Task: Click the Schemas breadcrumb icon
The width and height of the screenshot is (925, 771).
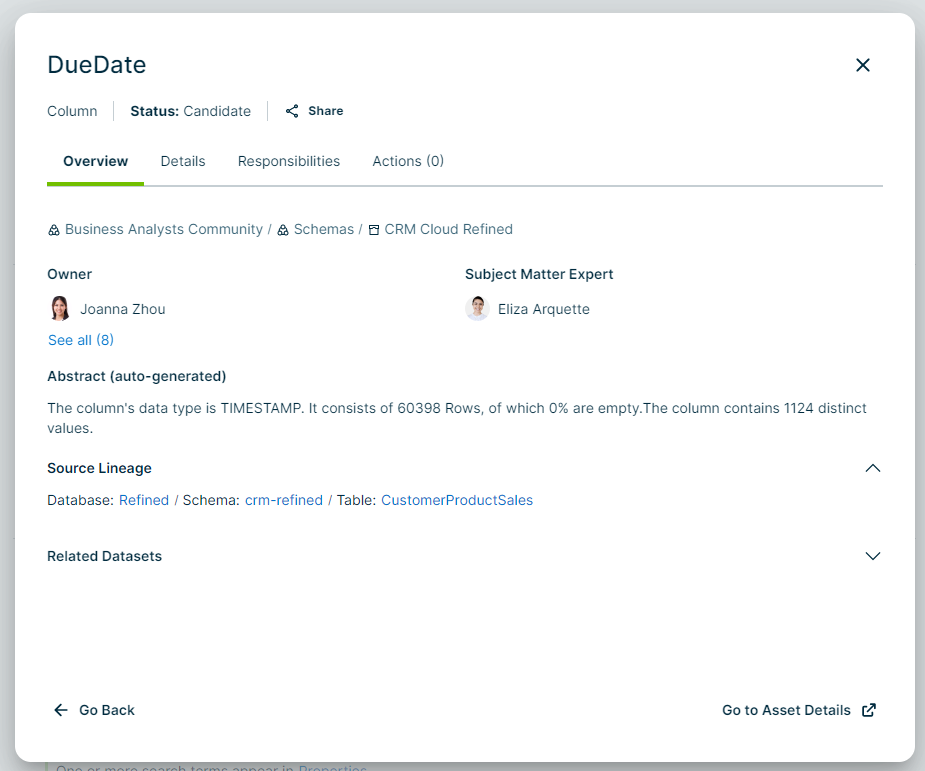Action: click(x=283, y=230)
